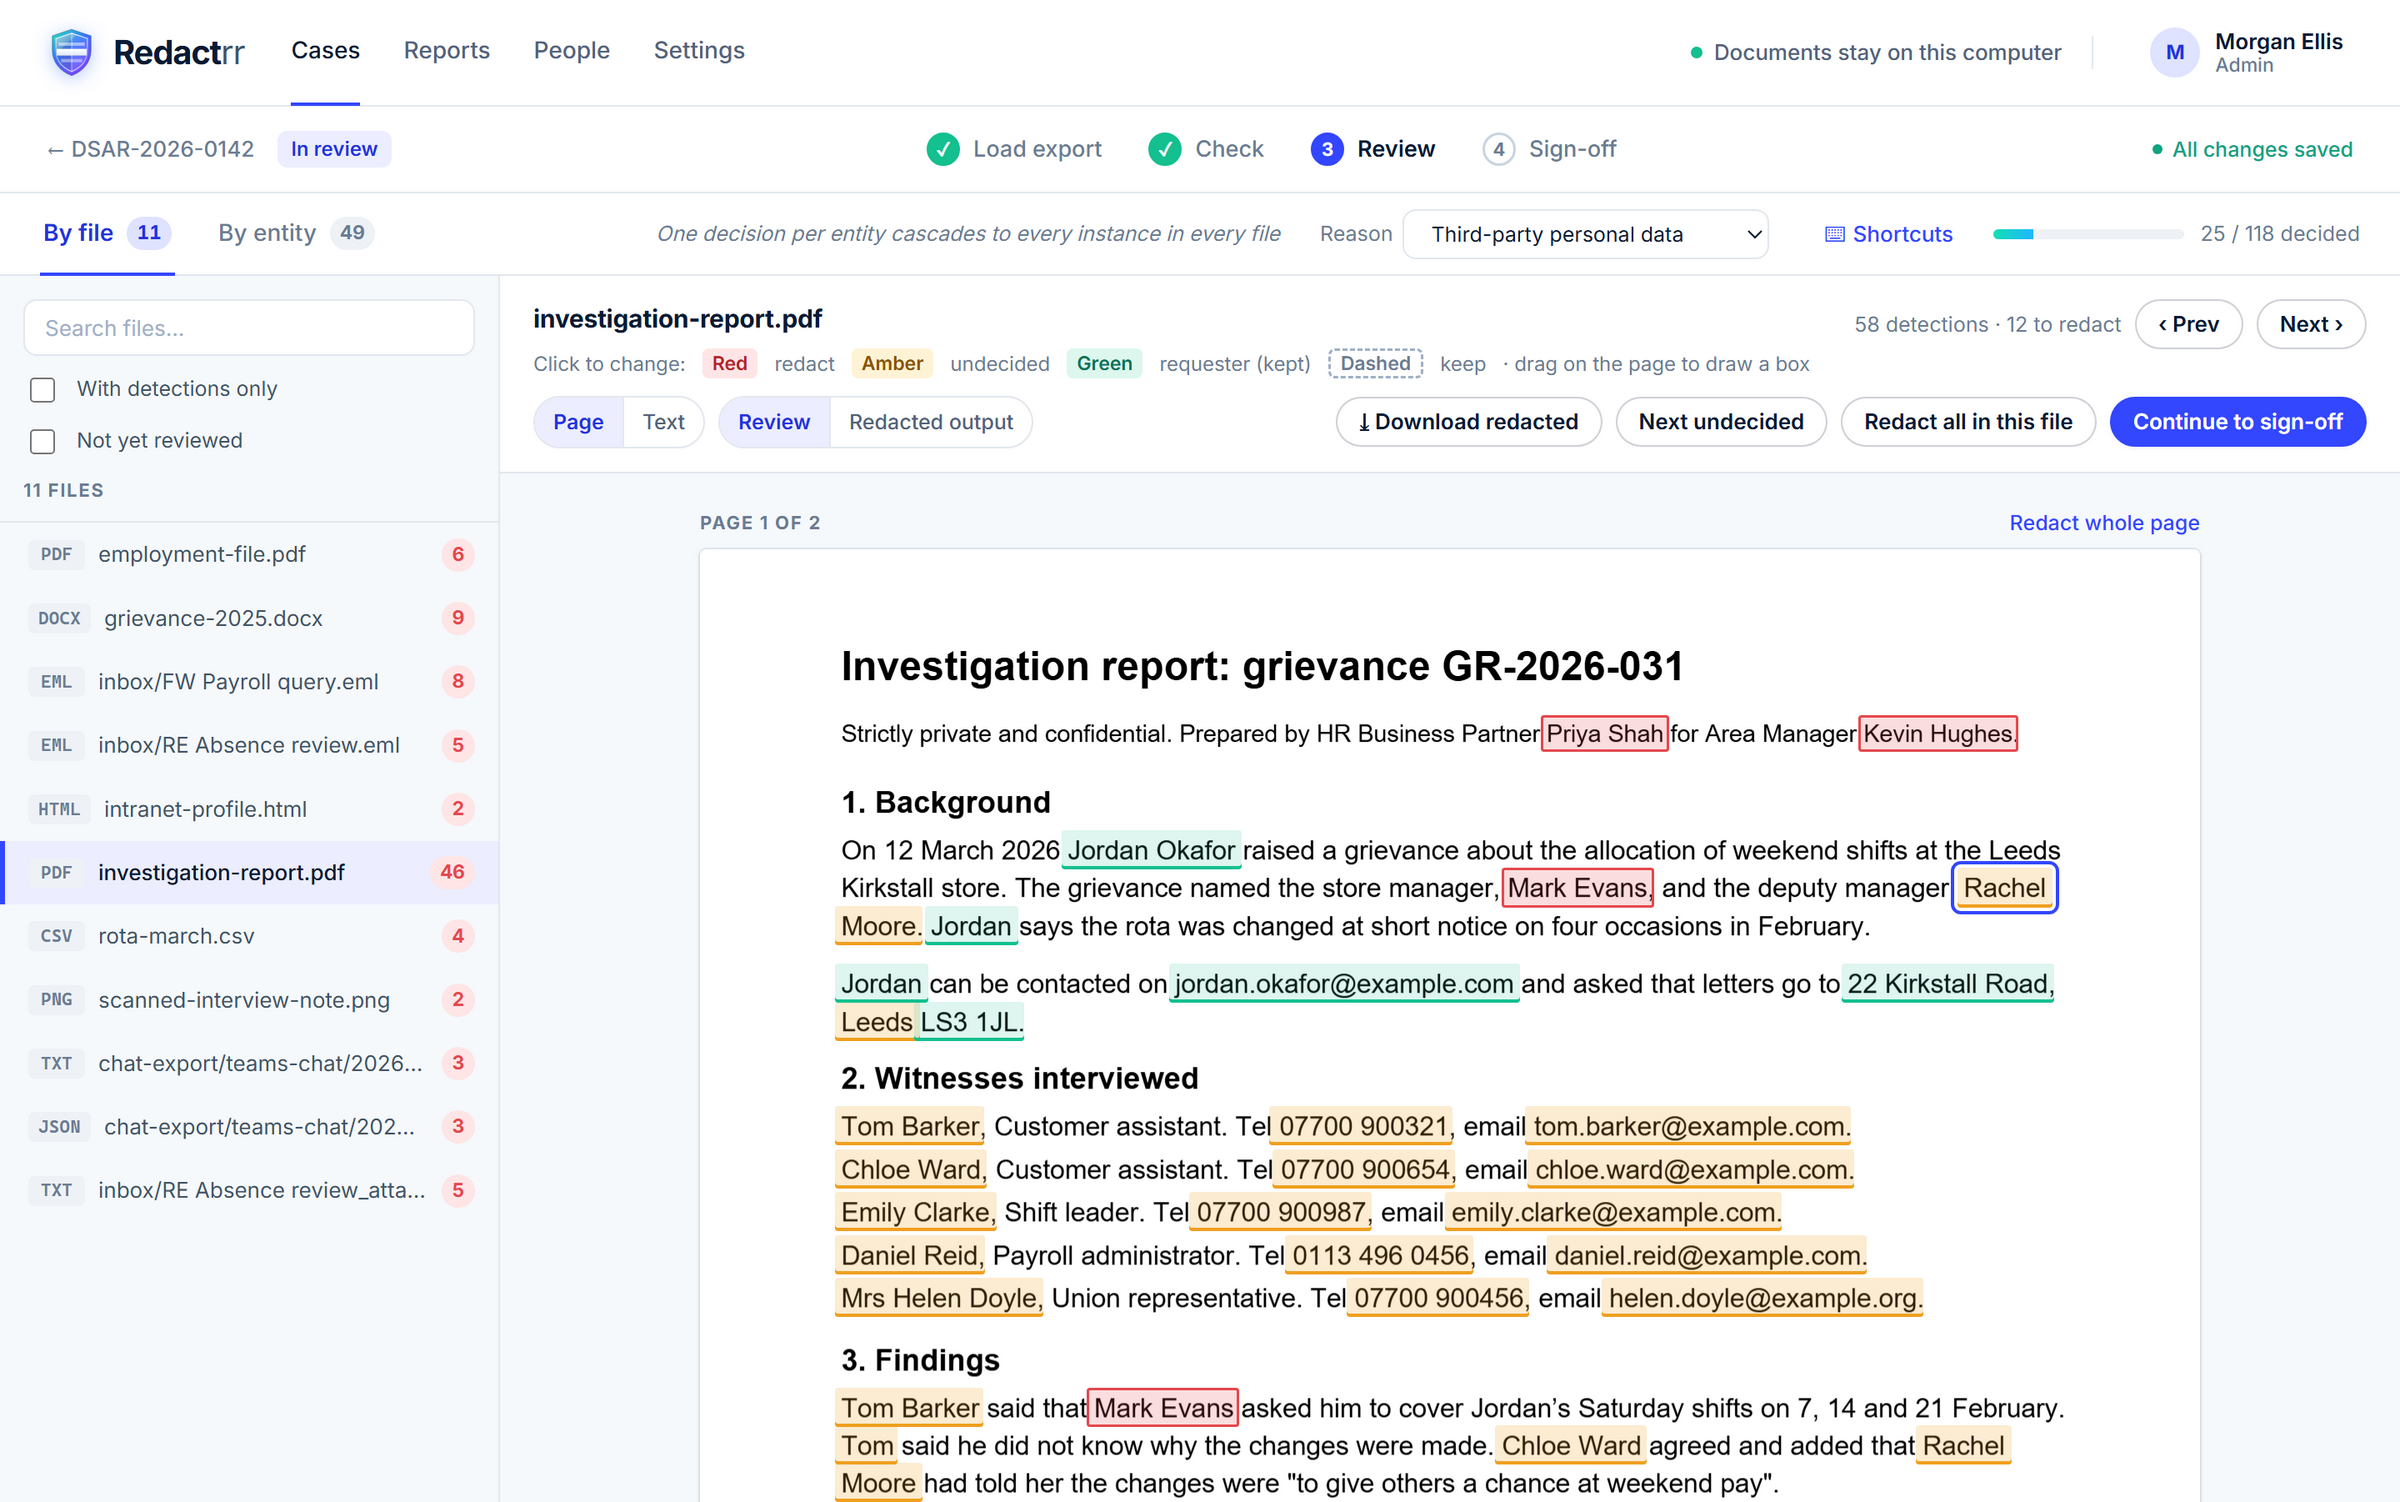This screenshot has height=1502, width=2400.
Task: Switch to Text view toggle
Action: point(663,422)
